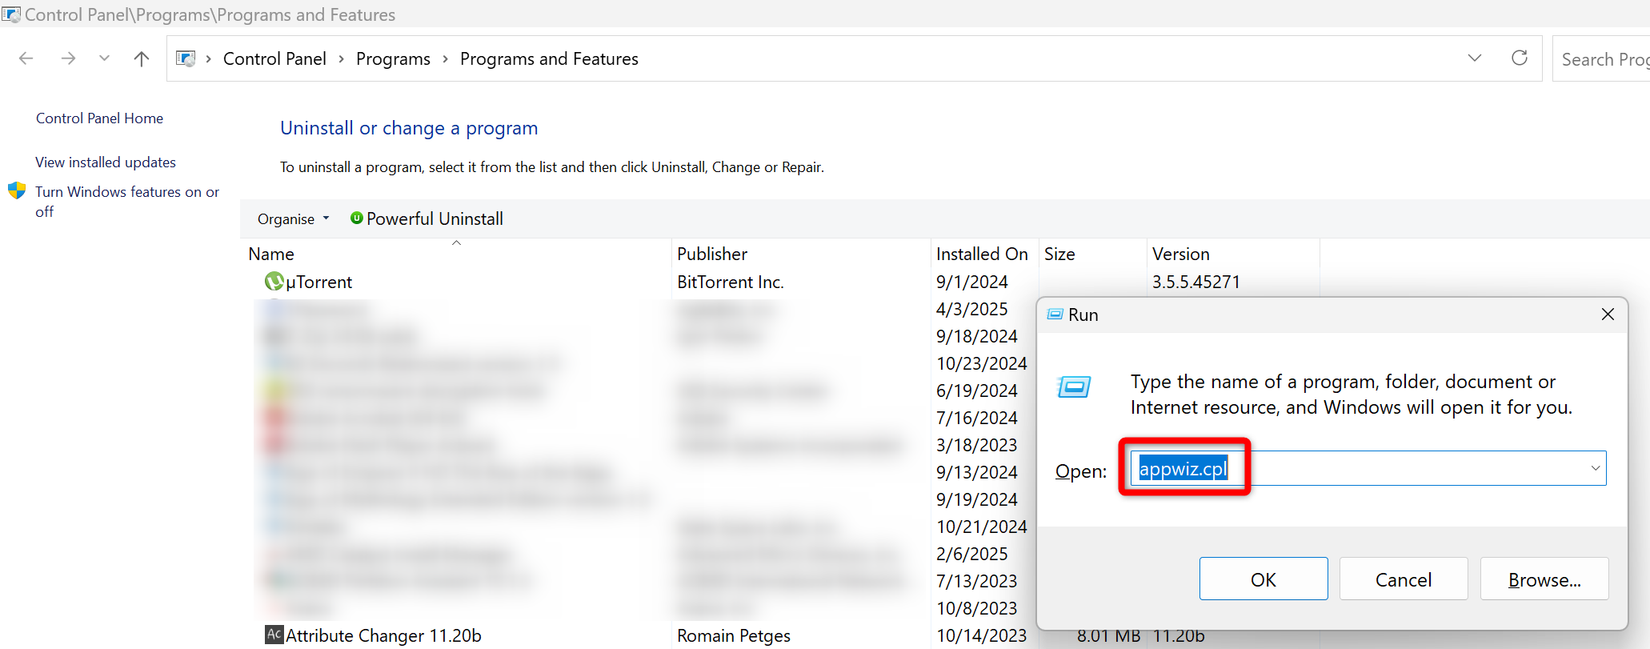
Task: Click Powerful Uninstall in the toolbar
Action: coord(426,219)
